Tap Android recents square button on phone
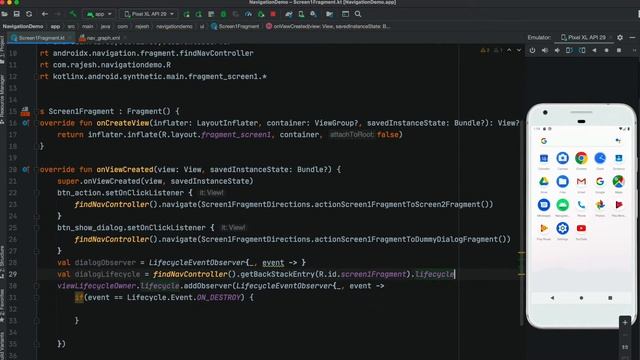The image size is (640, 360). (x=610, y=298)
